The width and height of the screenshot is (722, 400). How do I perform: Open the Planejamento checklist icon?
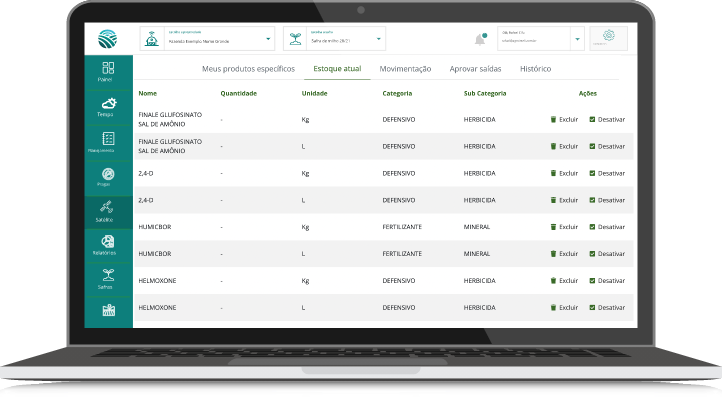point(108,139)
